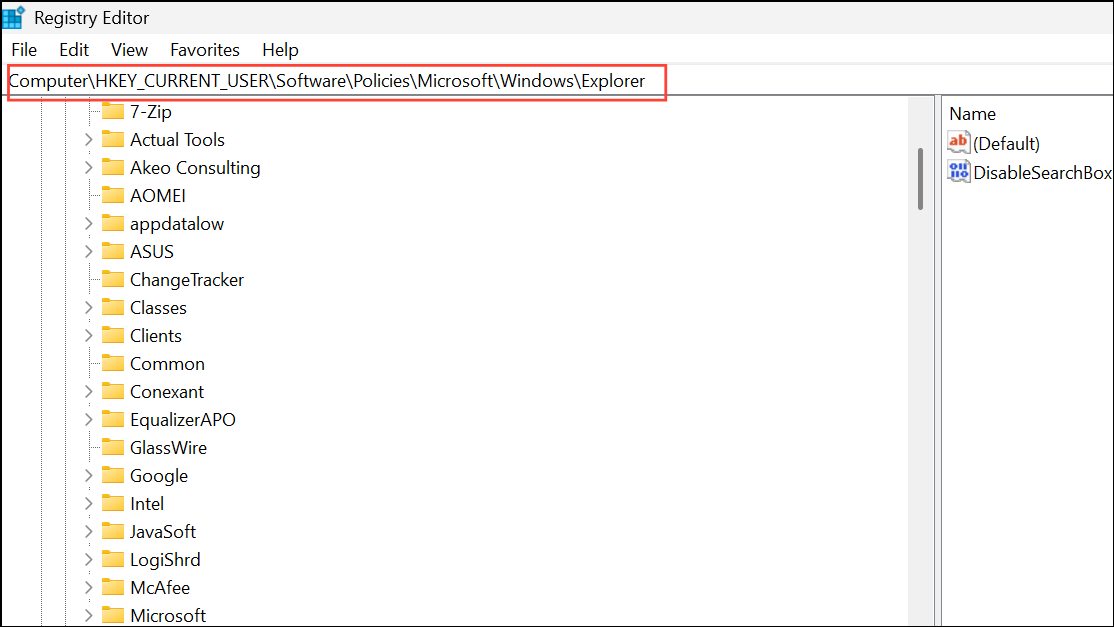Screen dimensions: 1114x627
Task: Open the Favorites menu
Action: tap(205, 50)
